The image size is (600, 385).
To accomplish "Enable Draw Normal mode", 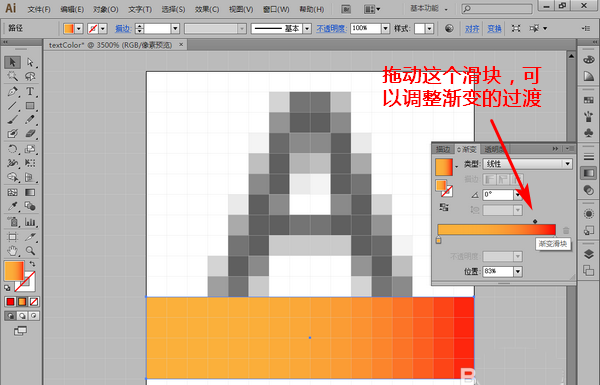I will [10, 316].
